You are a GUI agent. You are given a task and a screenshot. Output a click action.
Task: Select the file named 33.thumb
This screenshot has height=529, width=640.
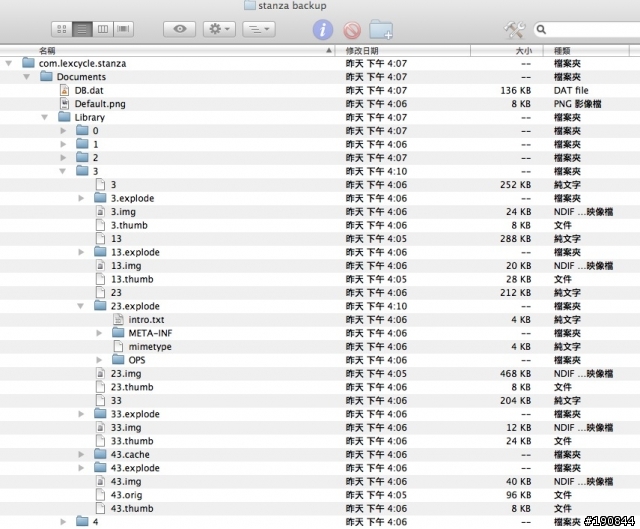coord(132,441)
